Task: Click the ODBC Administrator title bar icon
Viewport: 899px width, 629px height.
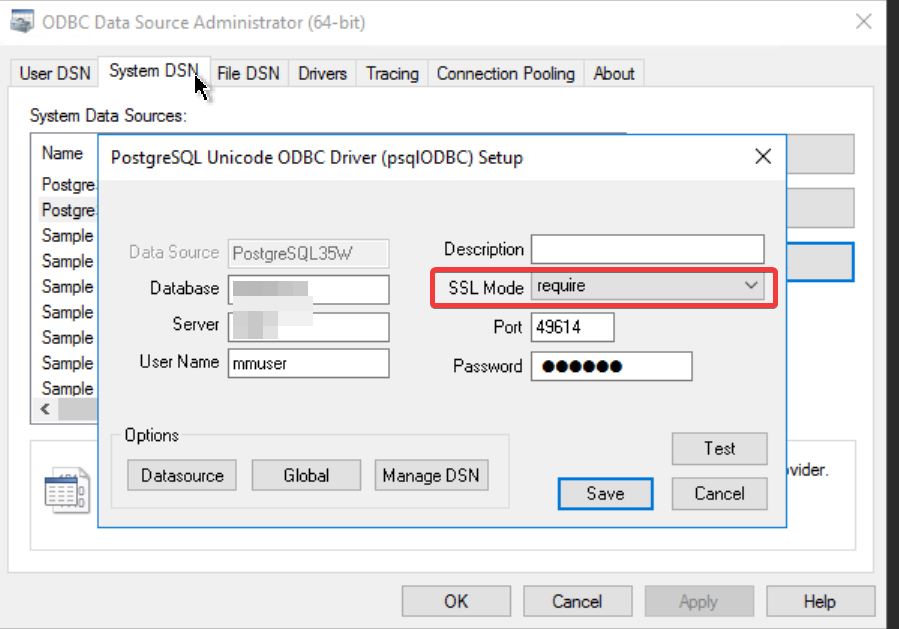Action: [22, 22]
